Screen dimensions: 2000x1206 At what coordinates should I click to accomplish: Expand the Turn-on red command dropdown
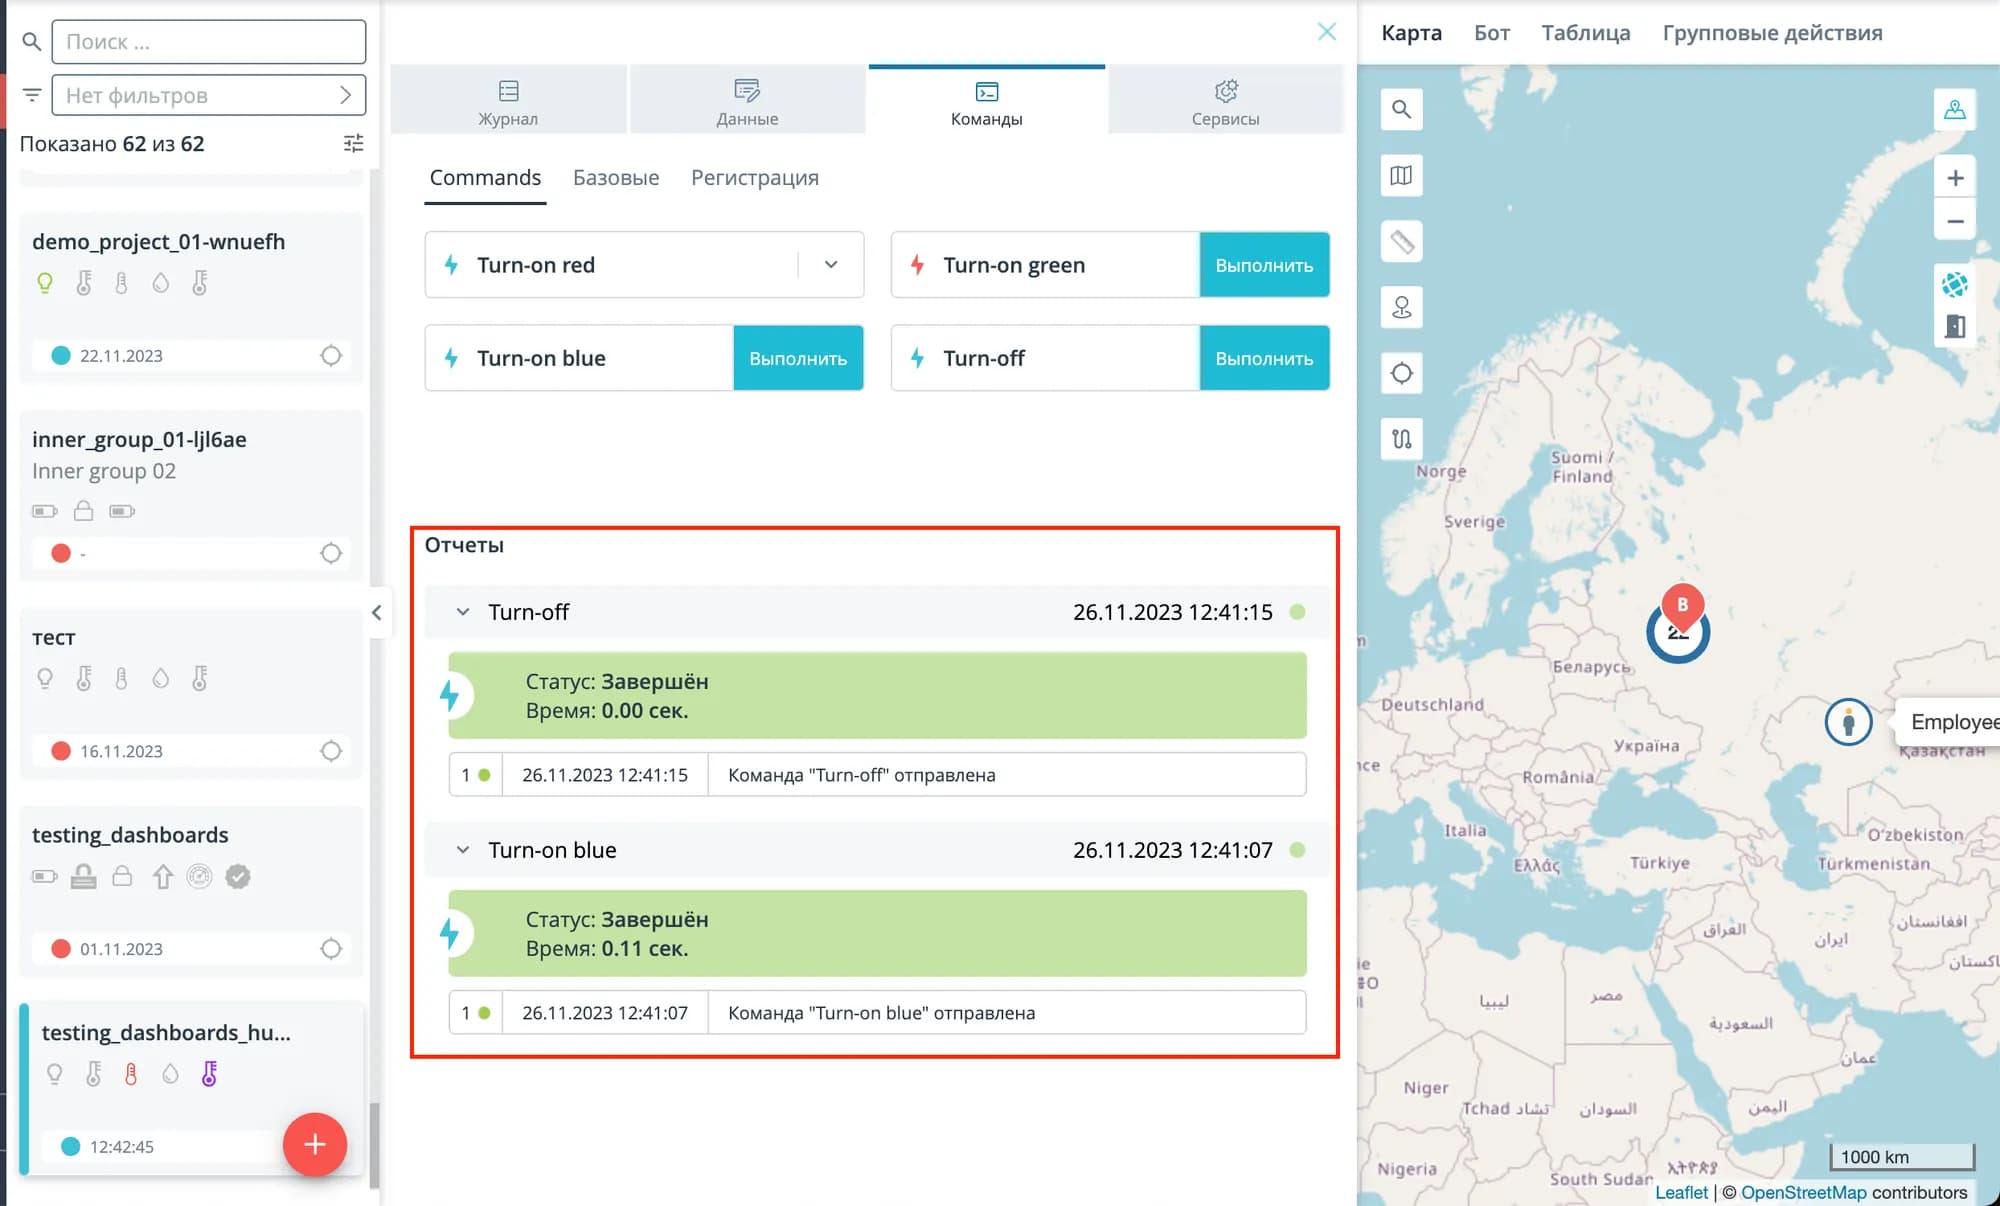(x=831, y=265)
